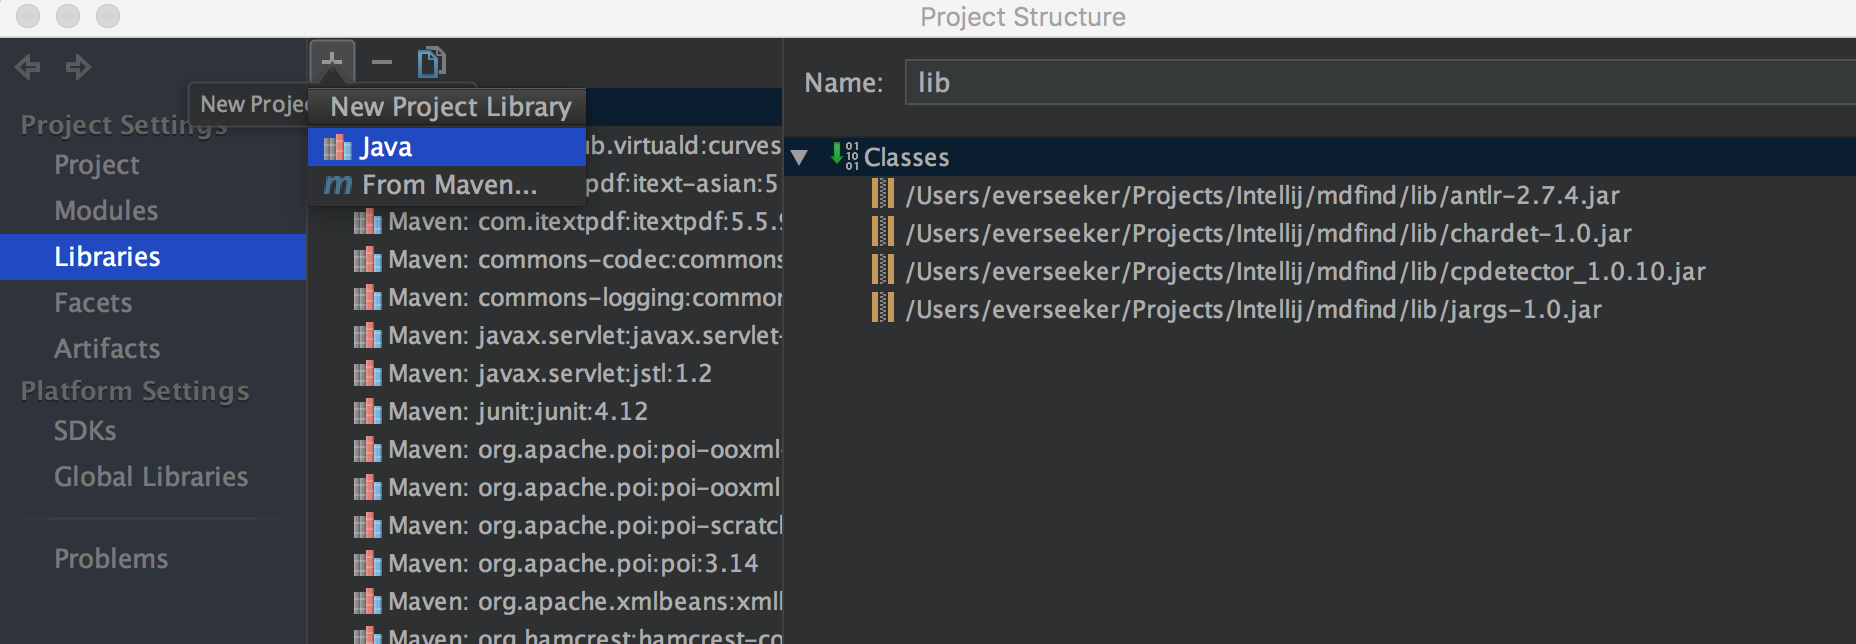Click the window close button
This screenshot has height=644, width=1856.
click(28, 16)
